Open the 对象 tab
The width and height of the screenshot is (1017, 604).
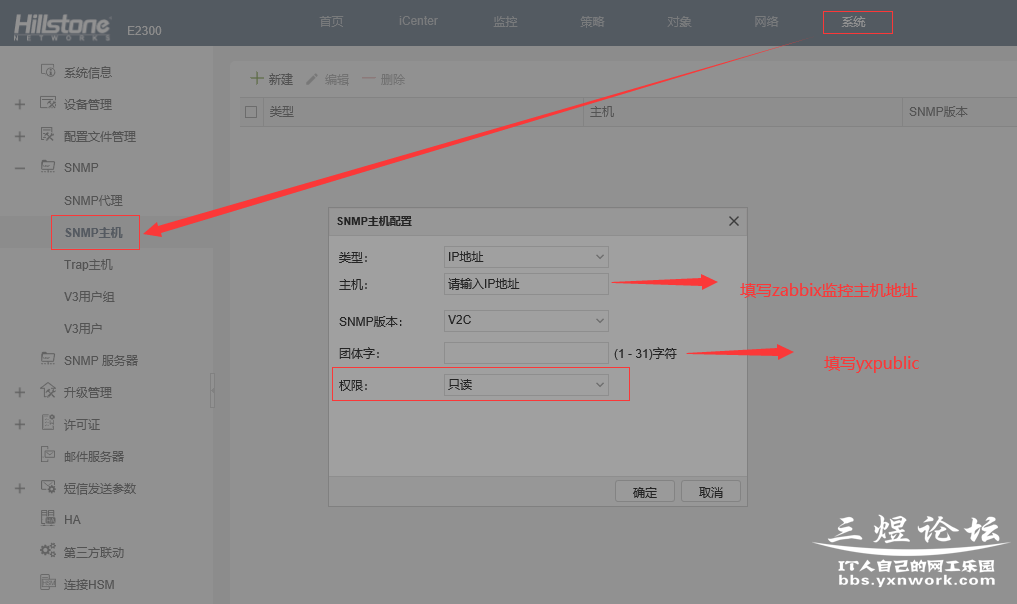[679, 21]
